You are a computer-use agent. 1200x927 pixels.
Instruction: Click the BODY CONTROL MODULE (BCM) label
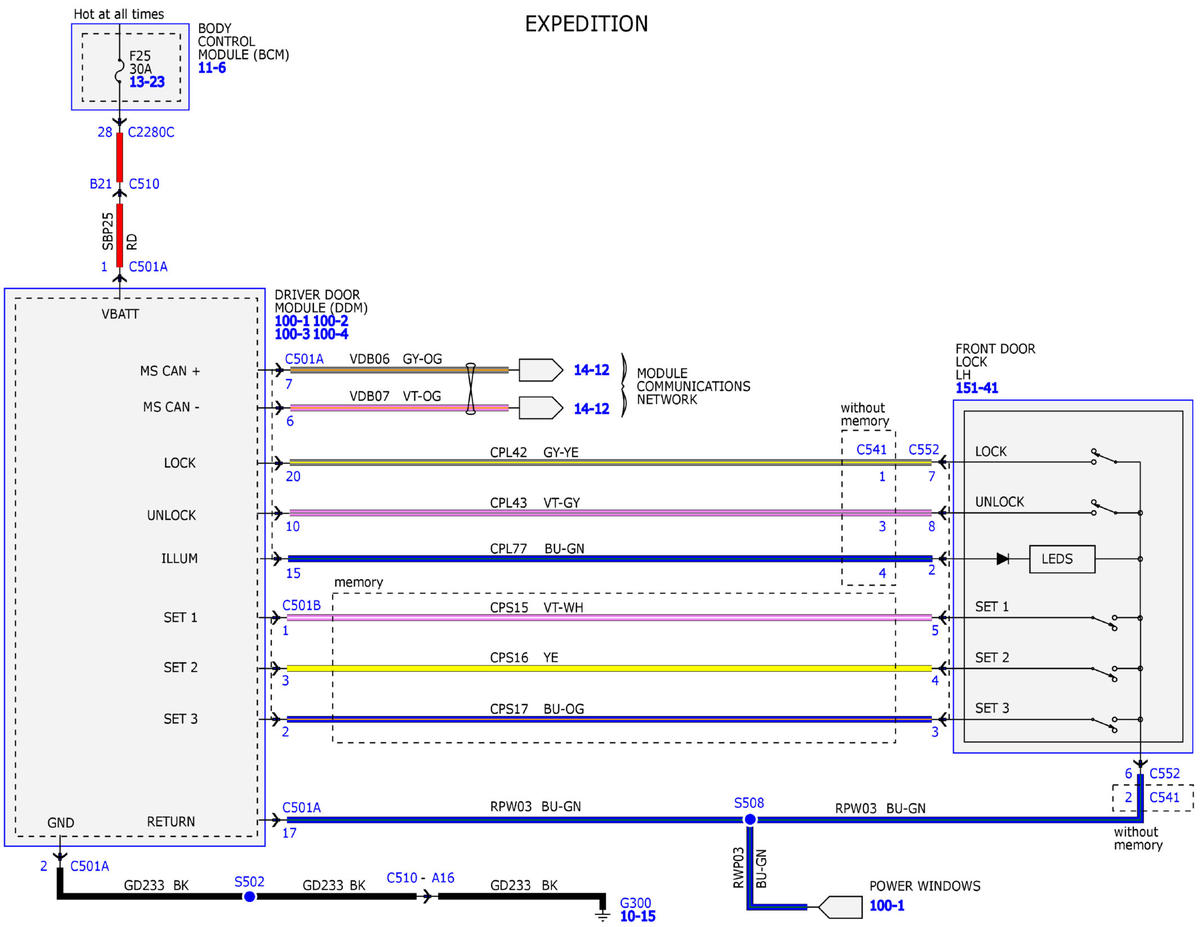pyautogui.click(x=243, y=42)
